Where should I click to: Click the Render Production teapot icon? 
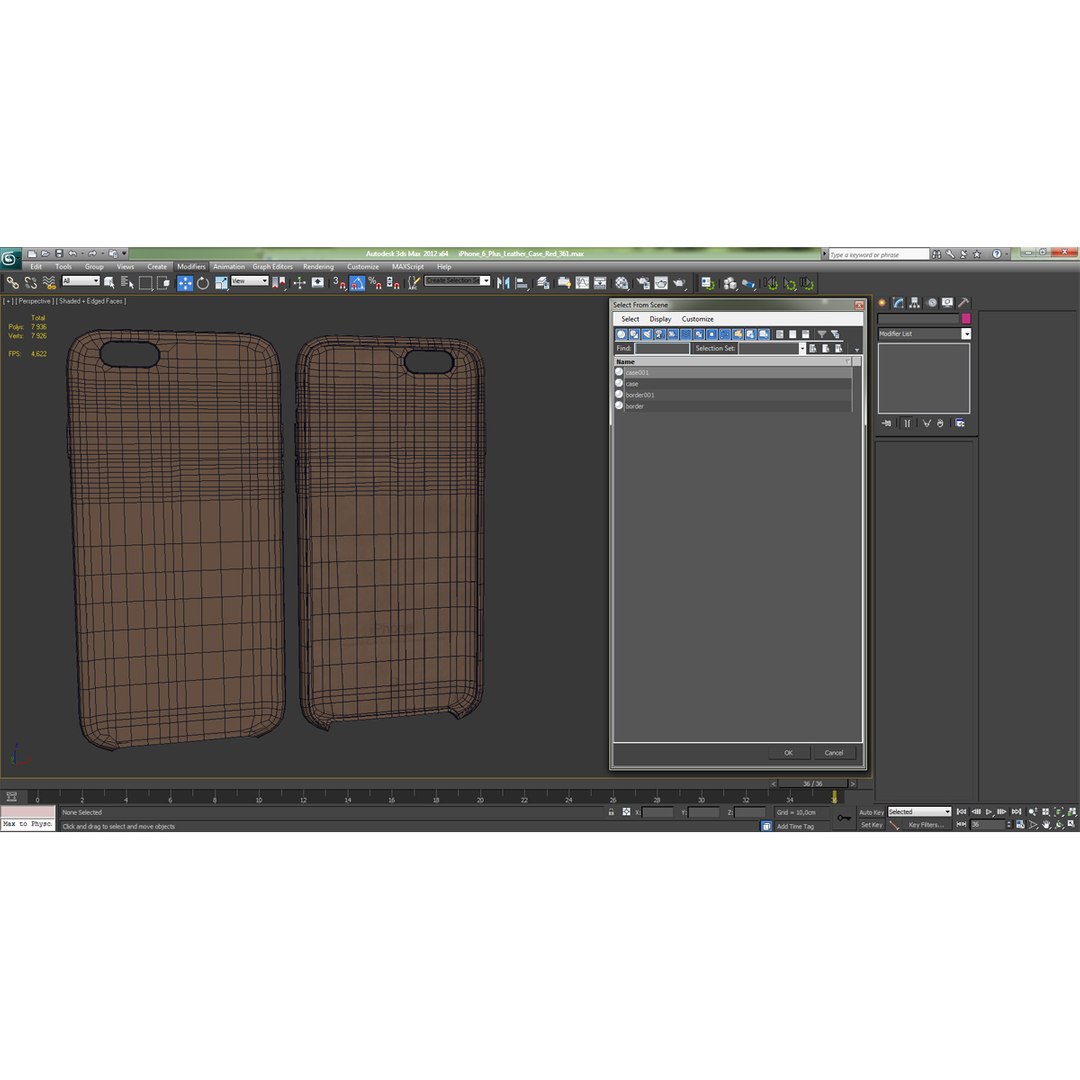680,283
